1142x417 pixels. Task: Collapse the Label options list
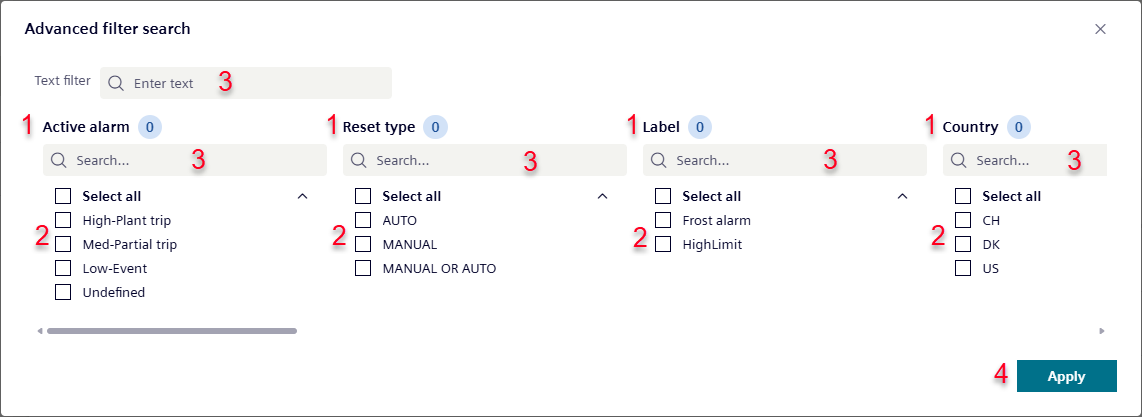pyautogui.click(x=902, y=196)
